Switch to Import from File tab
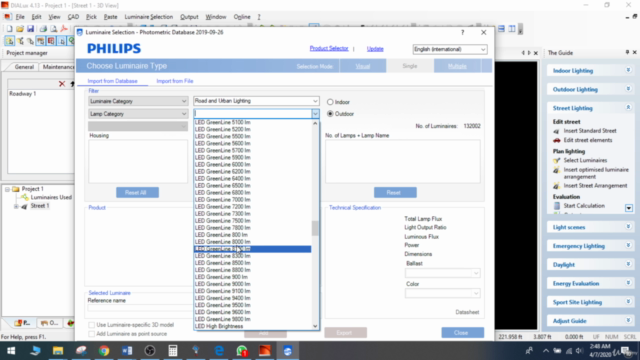The image size is (640, 360). [175, 81]
